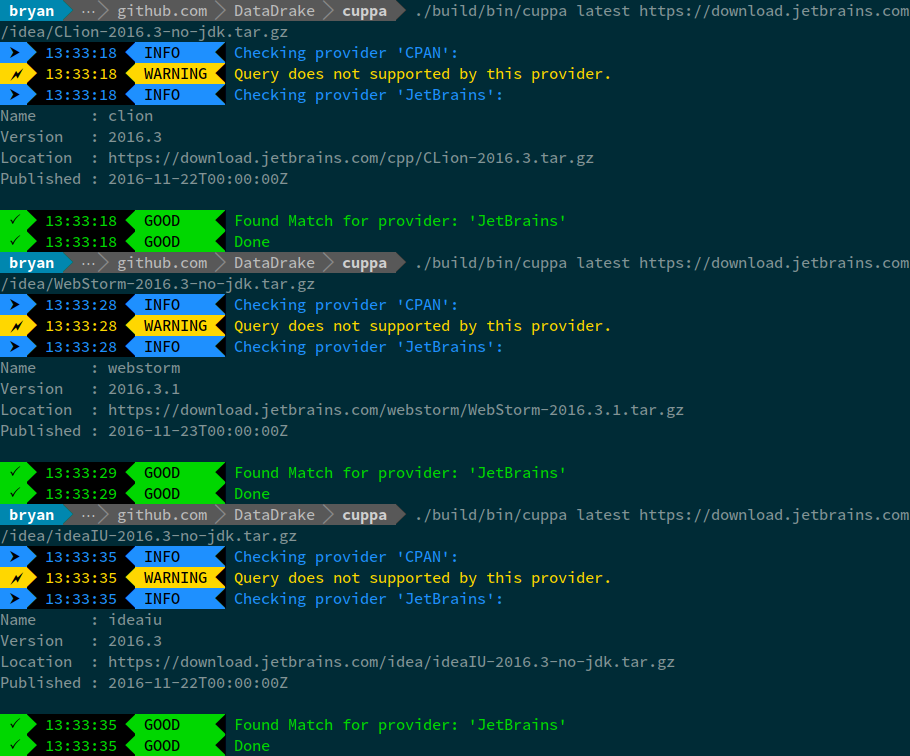Image resolution: width=910 pixels, height=756 pixels.
Task: Click the Location URL ending 'WebStorm-2016.3.1.tar.gz'
Action: [396, 410]
